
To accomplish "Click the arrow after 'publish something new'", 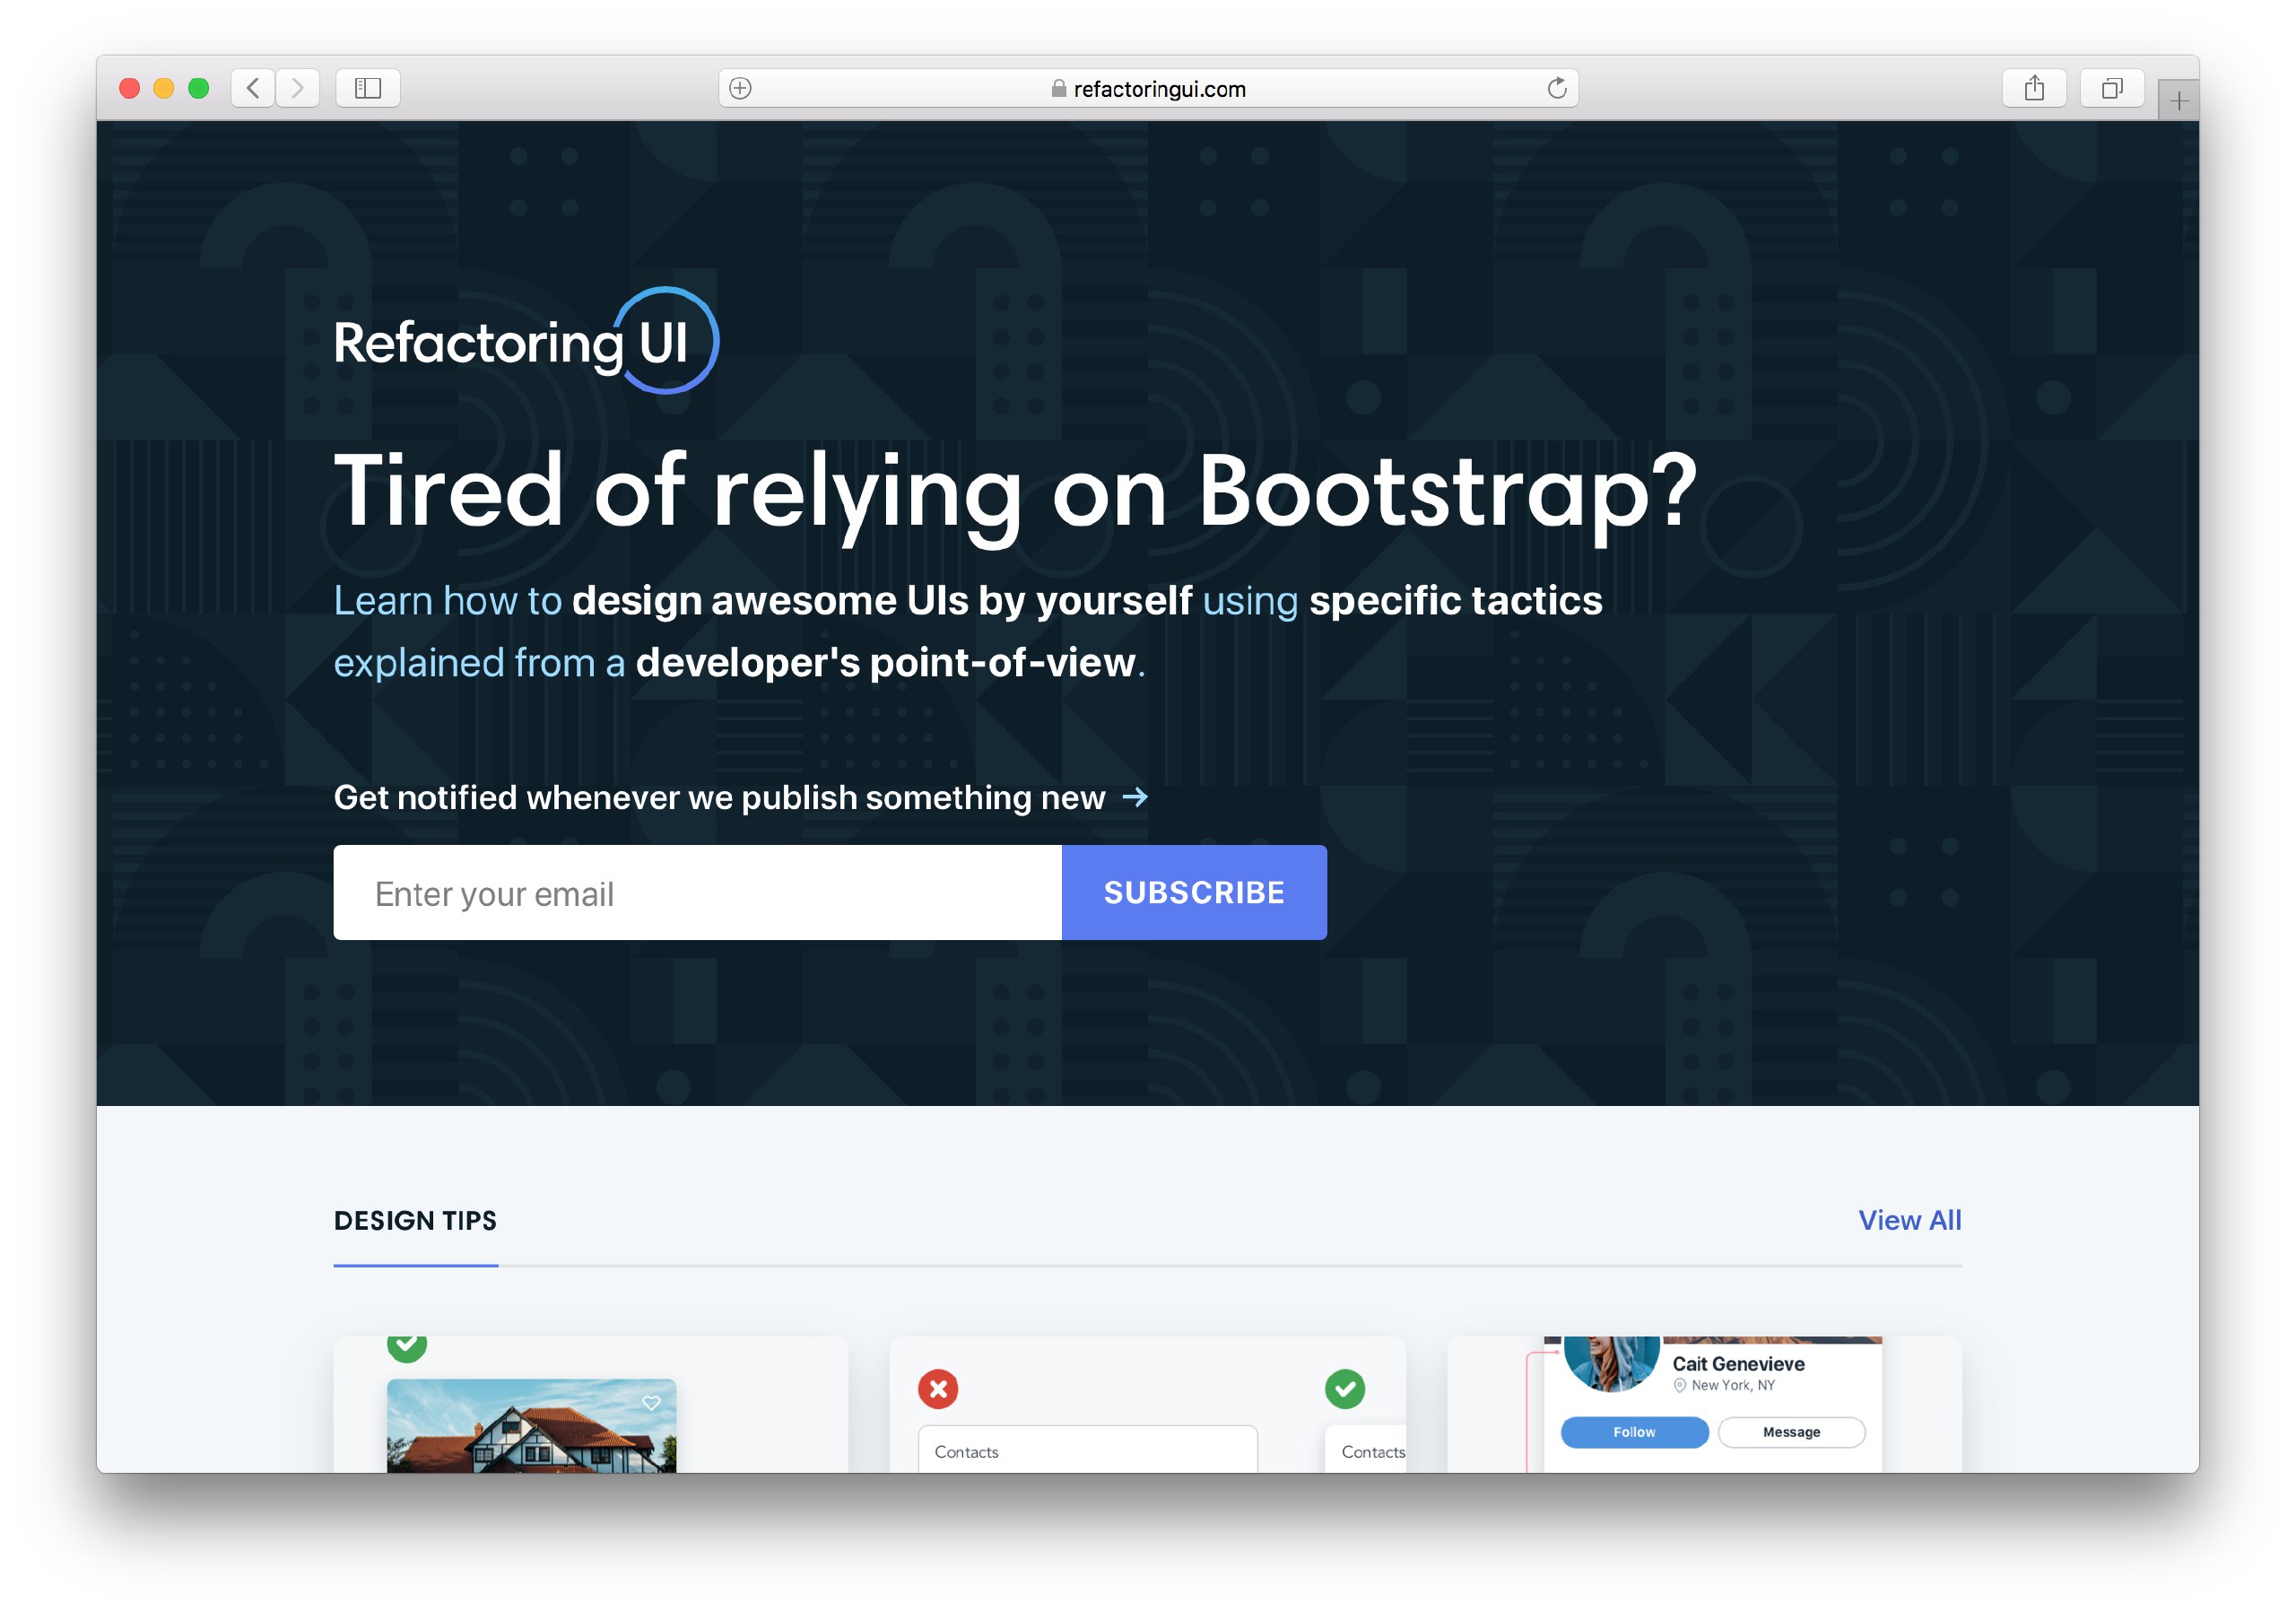I will coord(1135,797).
